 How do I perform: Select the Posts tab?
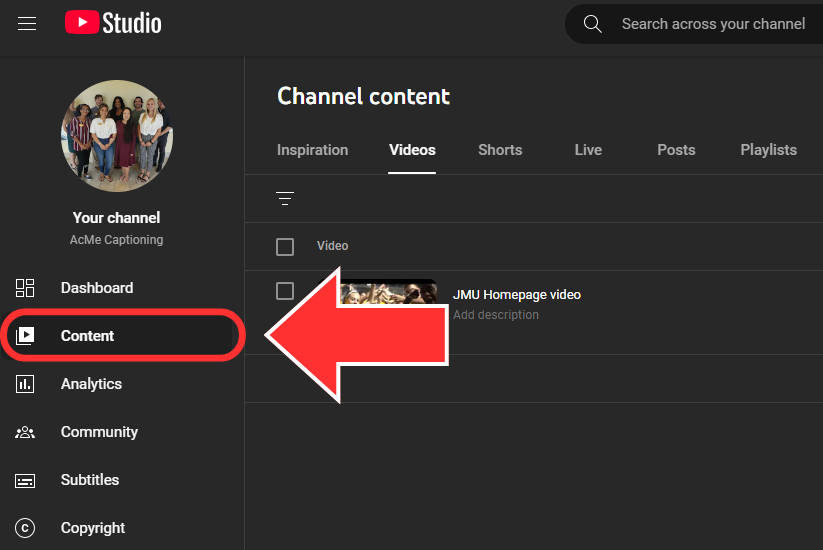coord(676,150)
